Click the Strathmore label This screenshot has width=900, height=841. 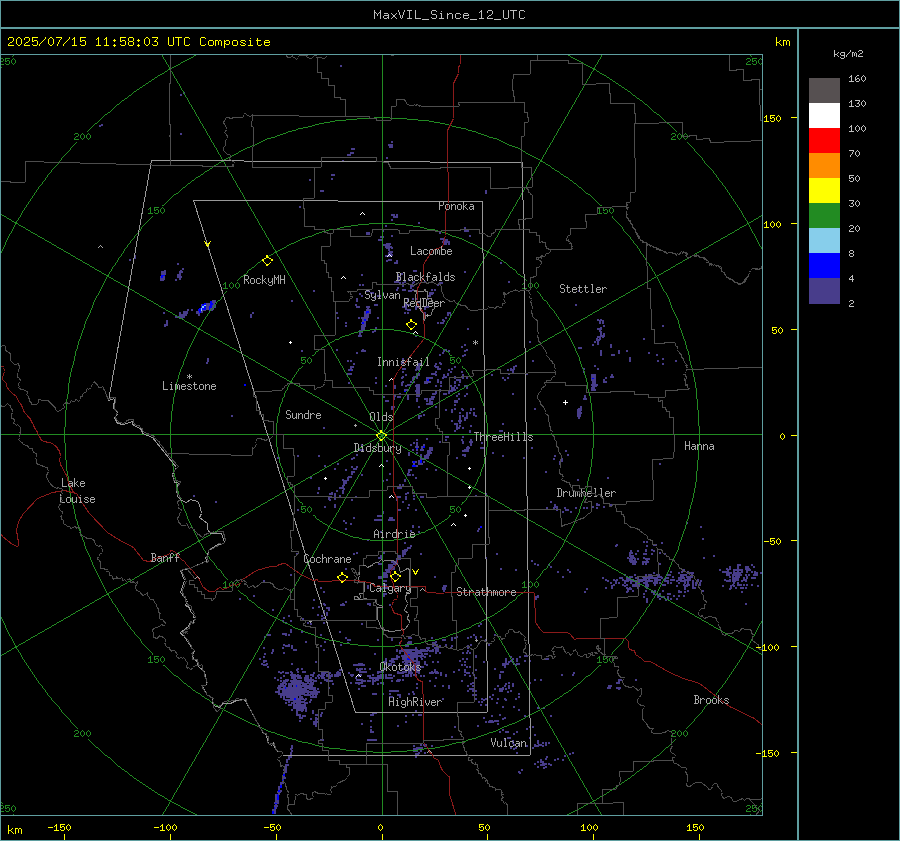click(x=486, y=592)
